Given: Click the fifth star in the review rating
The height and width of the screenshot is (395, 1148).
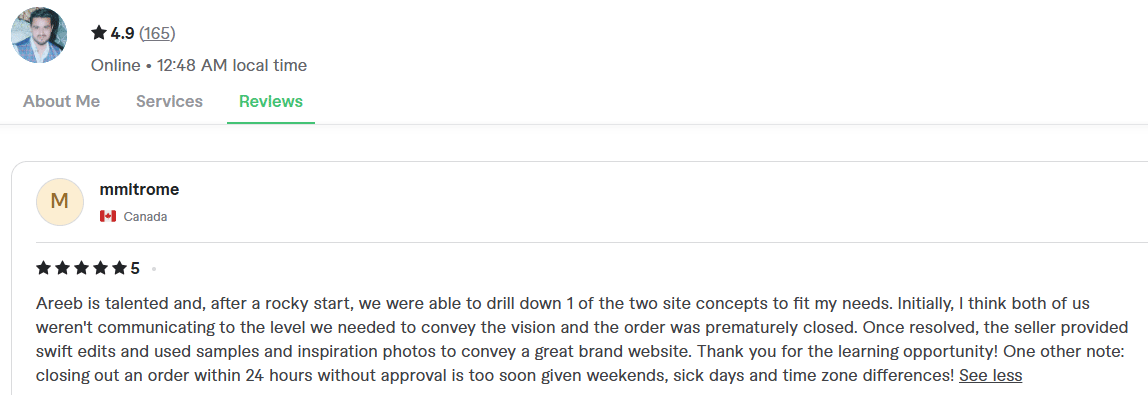Looking at the screenshot, I should 119,268.
